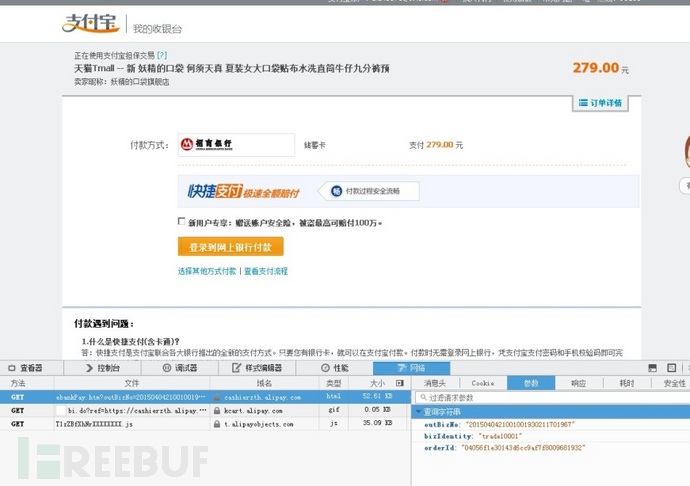Open the 消息头 headers detail tab
This screenshot has height=486, width=690.
(x=435, y=383)
